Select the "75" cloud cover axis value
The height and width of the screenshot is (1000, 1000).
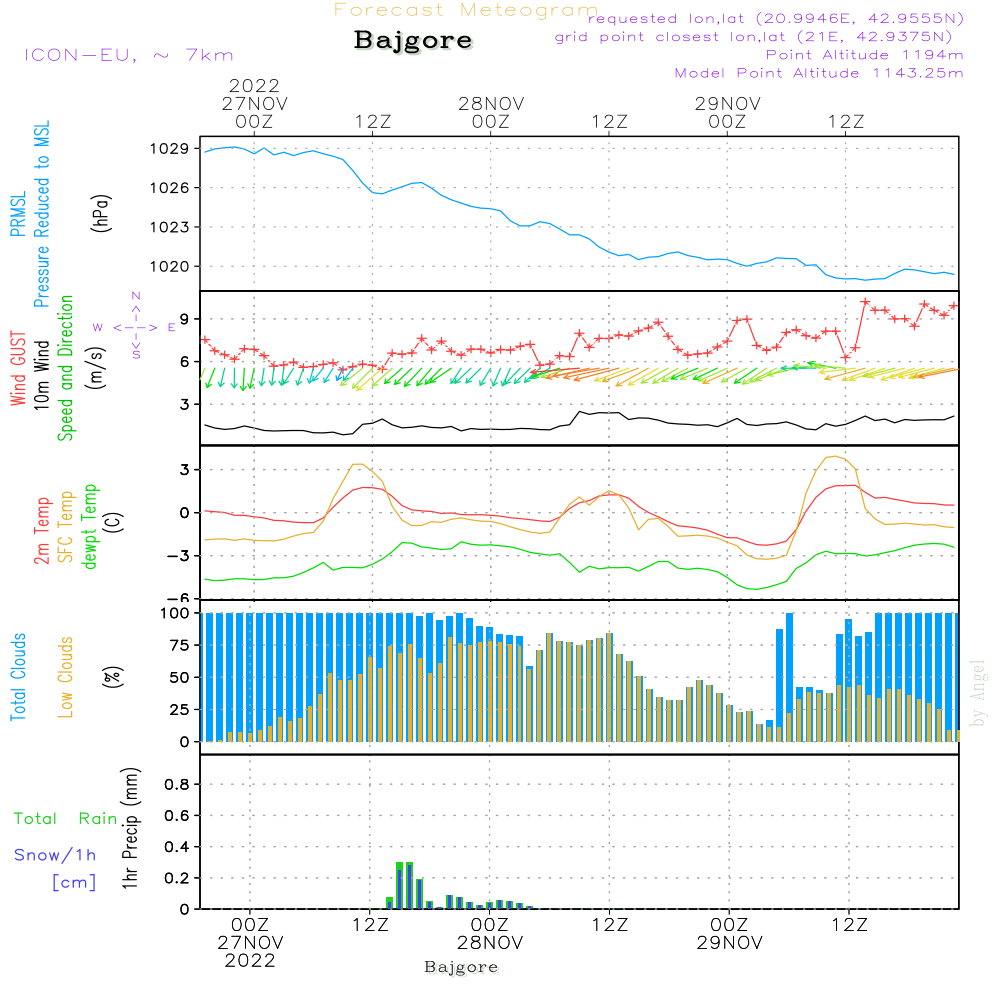tap(180, 645)
